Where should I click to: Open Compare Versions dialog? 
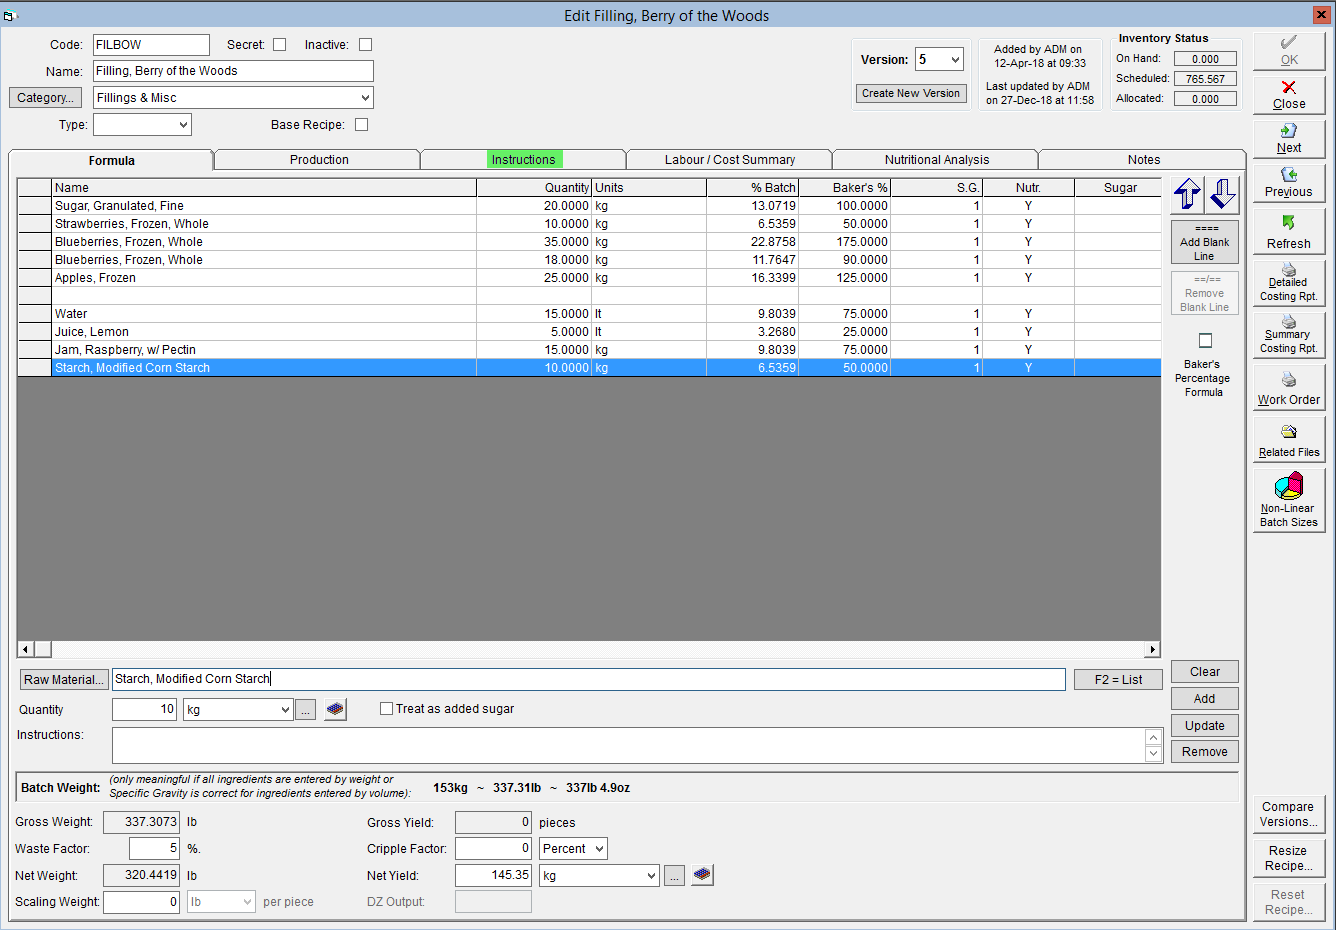(x=1288, y=814)
